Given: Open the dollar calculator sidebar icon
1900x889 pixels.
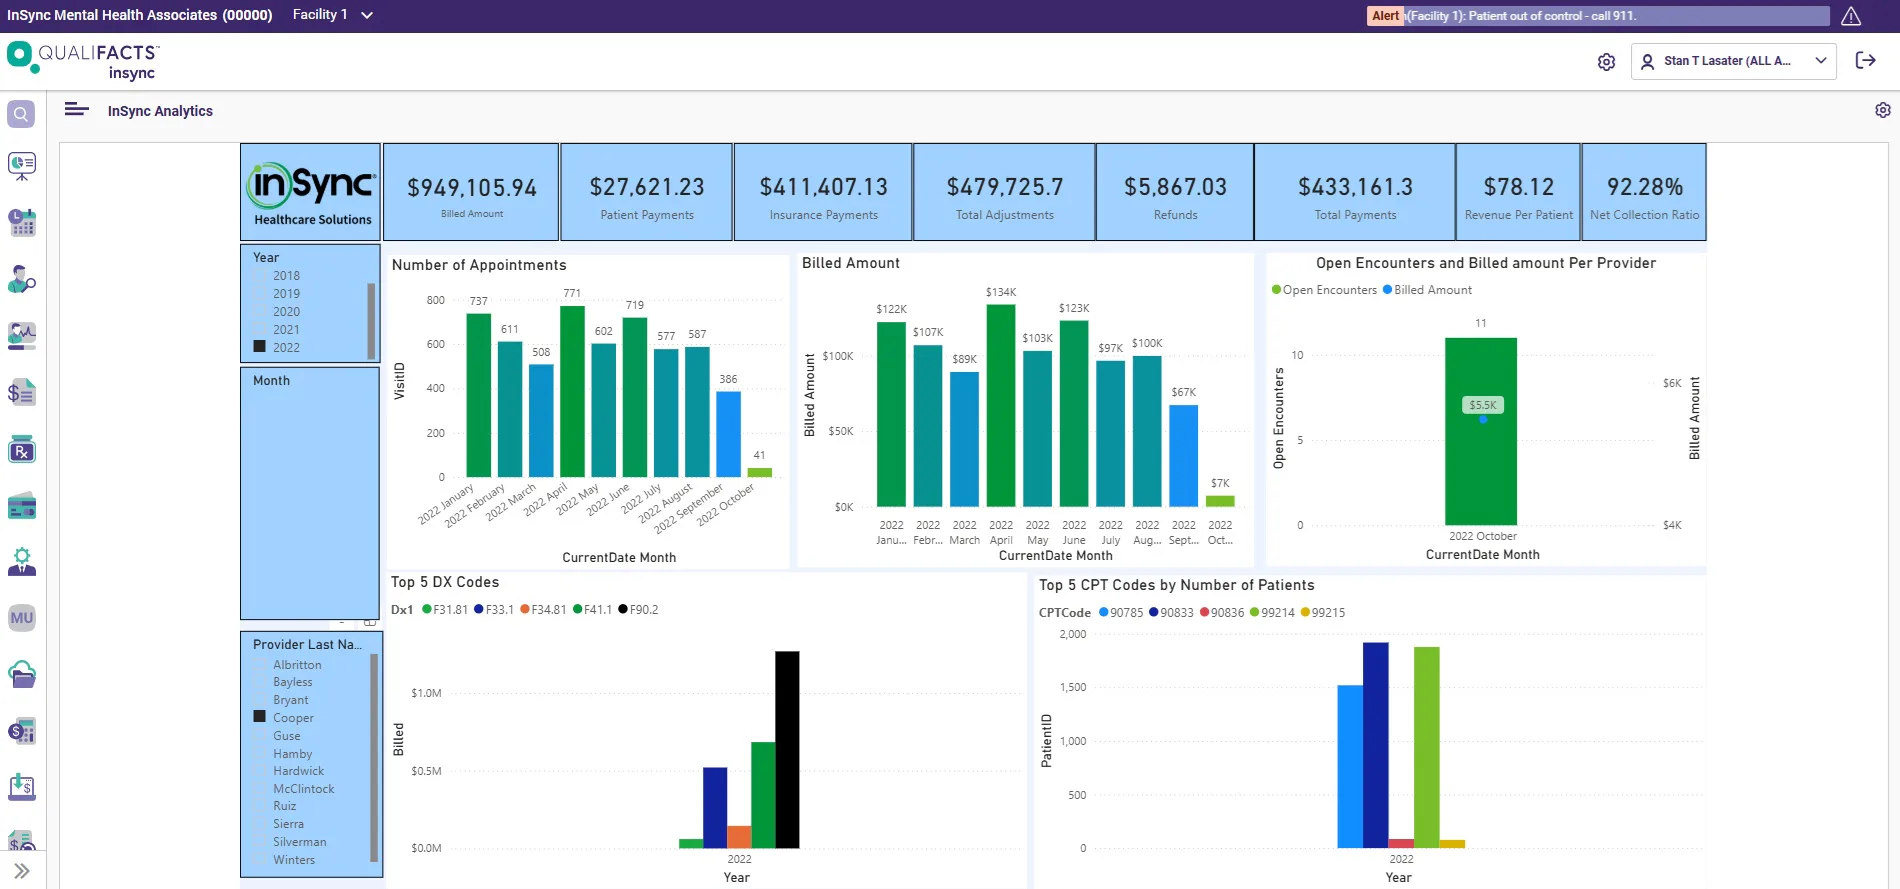Looking at the screenshot, I should [21, 731].
